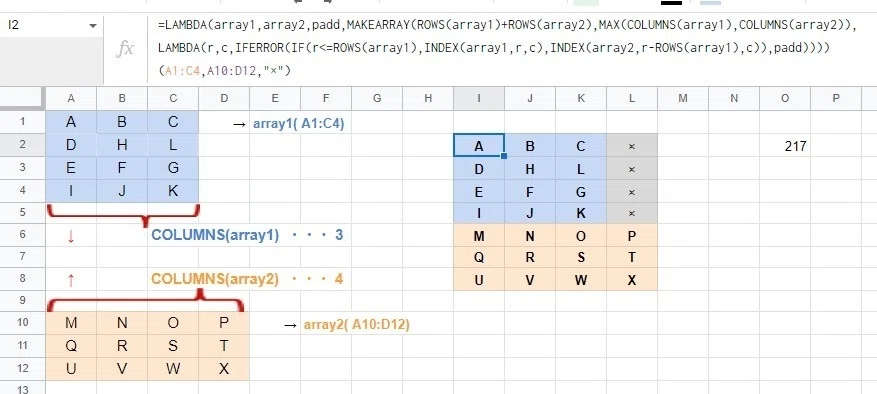
Task: Select column C header
Action: tap(173, 98)
